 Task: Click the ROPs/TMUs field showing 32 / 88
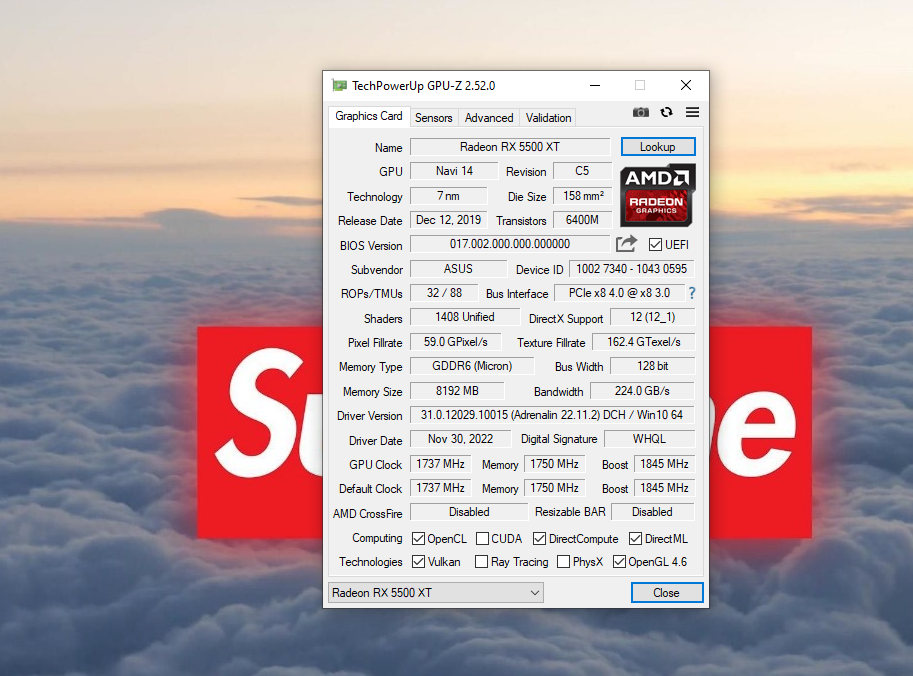point(444,293)
